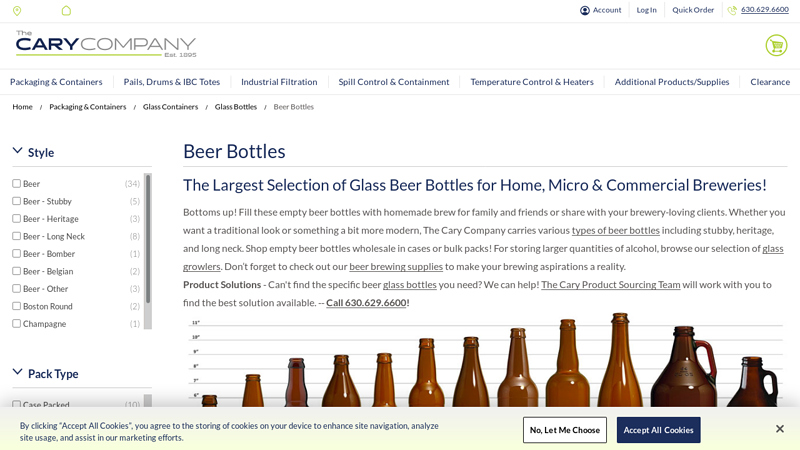
Task: Click Accept All Cookies button
Action: pos(658,430)
